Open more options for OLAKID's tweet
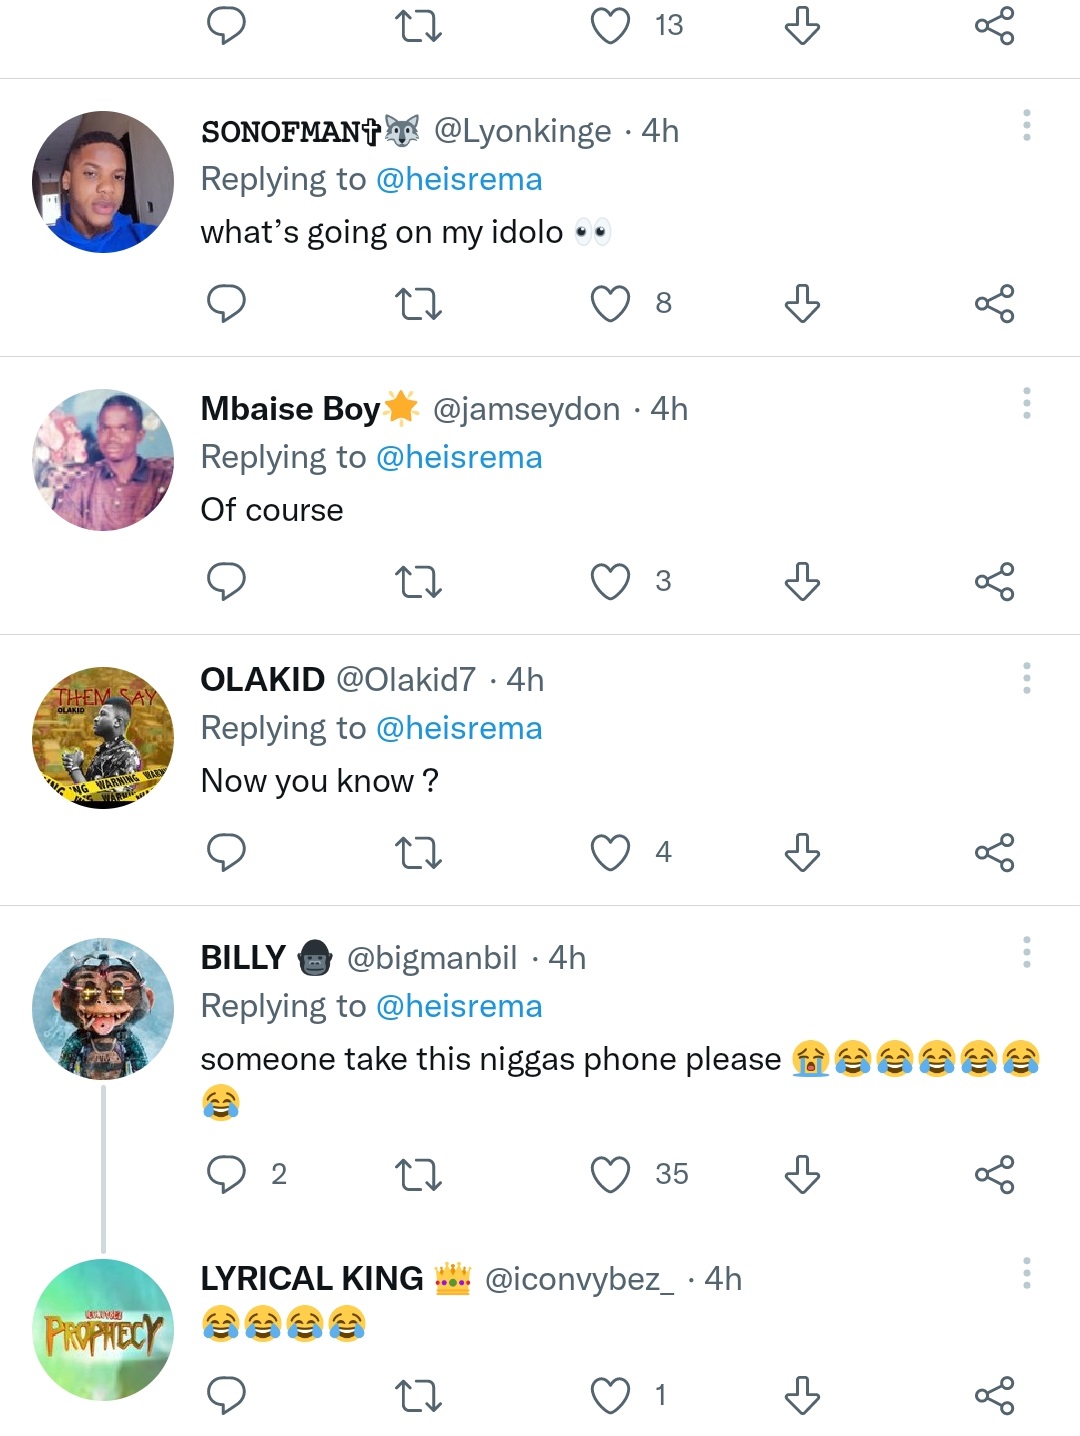Viewport: 1080px width, 1436px height. (1026, 678)
